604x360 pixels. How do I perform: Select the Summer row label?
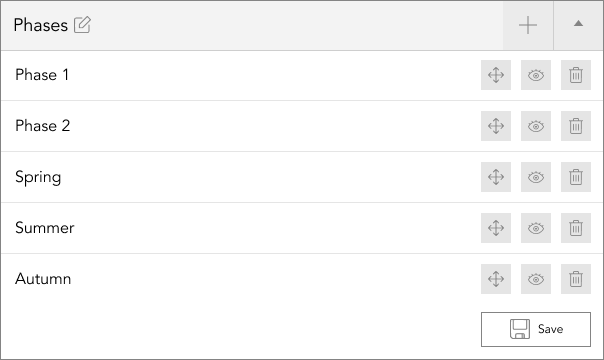point(45,228)
